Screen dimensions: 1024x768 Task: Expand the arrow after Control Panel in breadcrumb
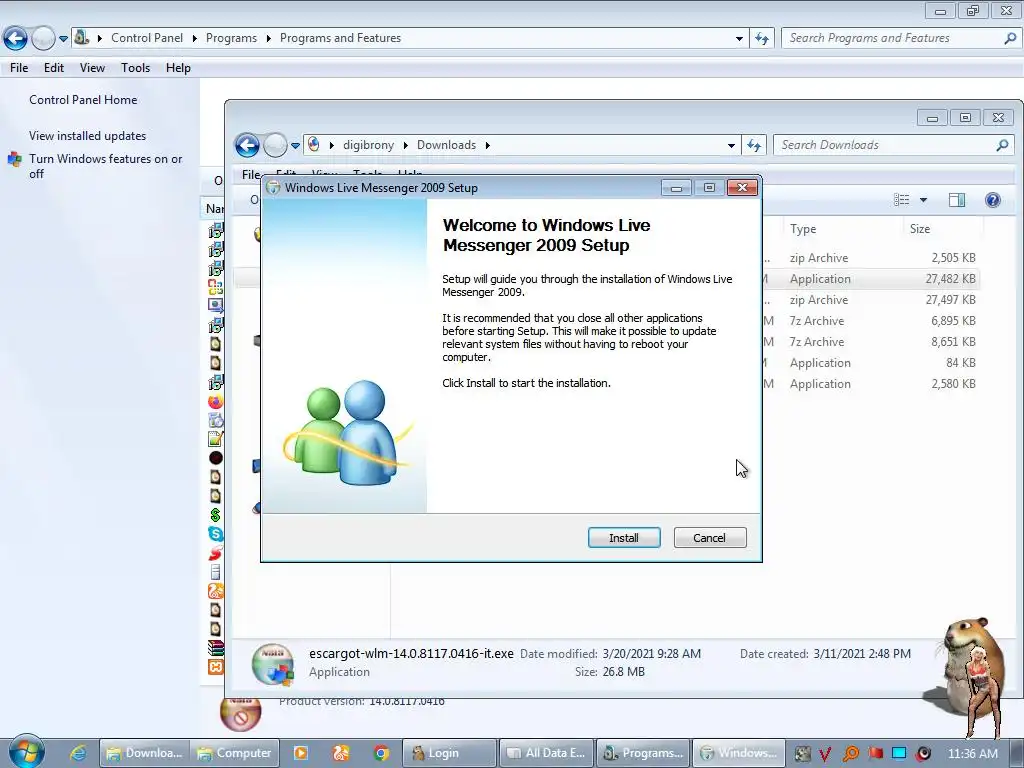point(195,38)
